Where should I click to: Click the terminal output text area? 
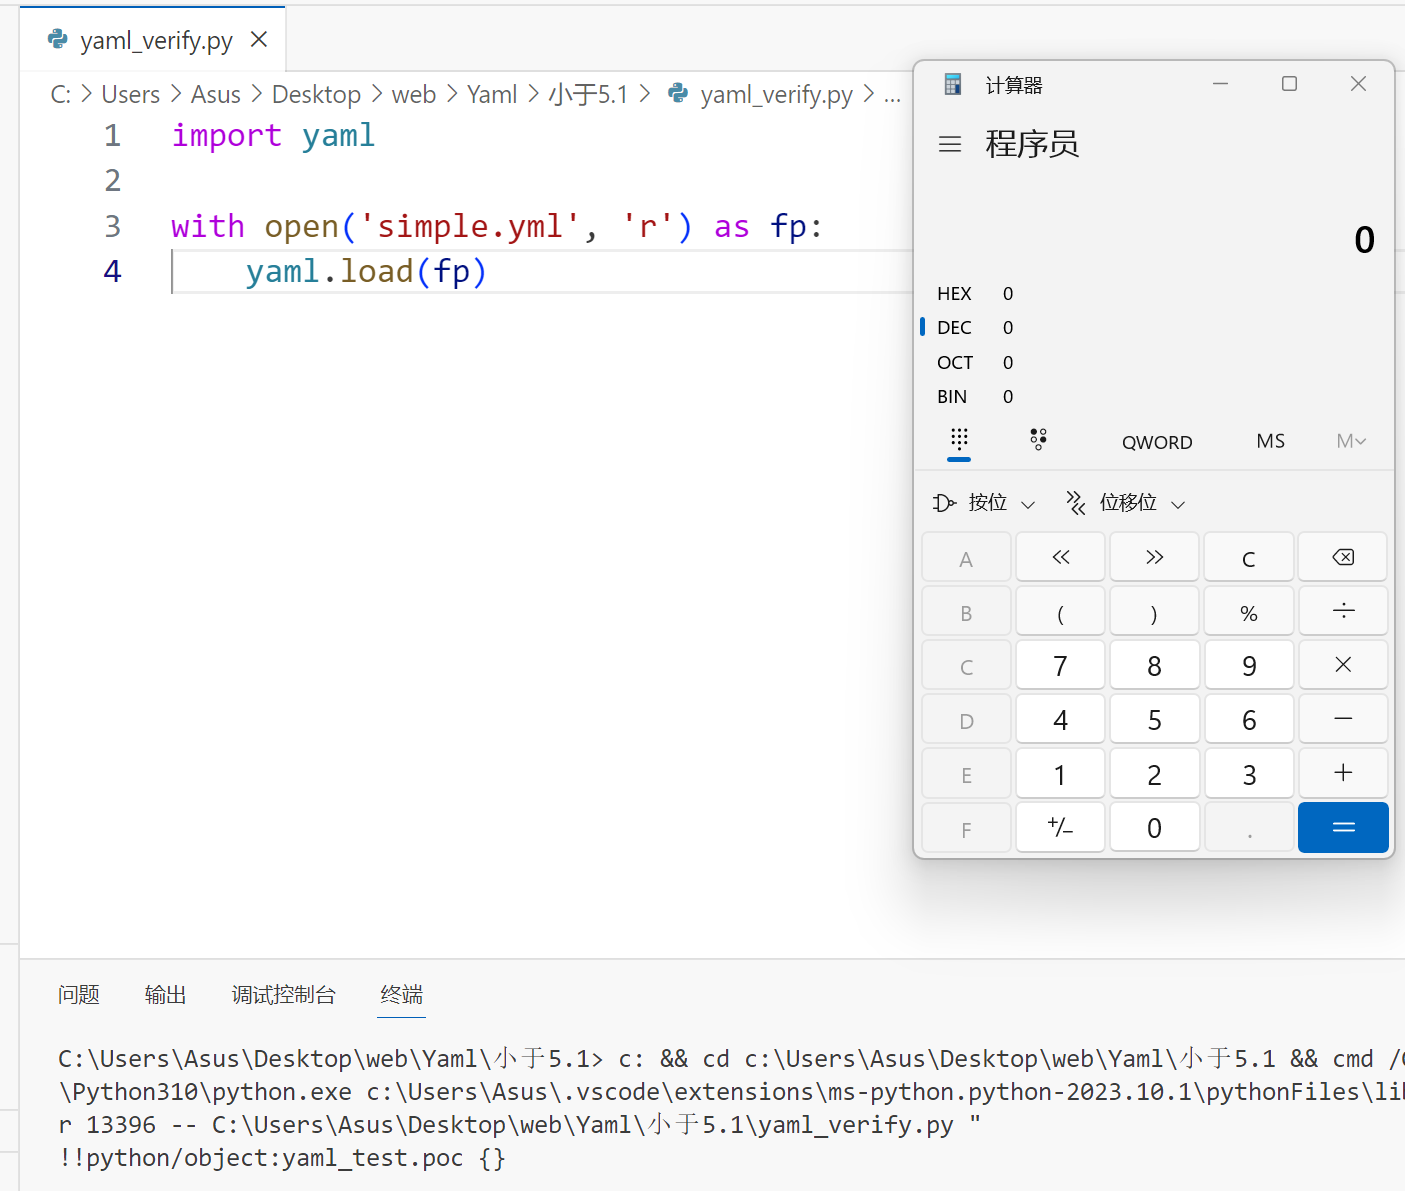coord(731,1108)
